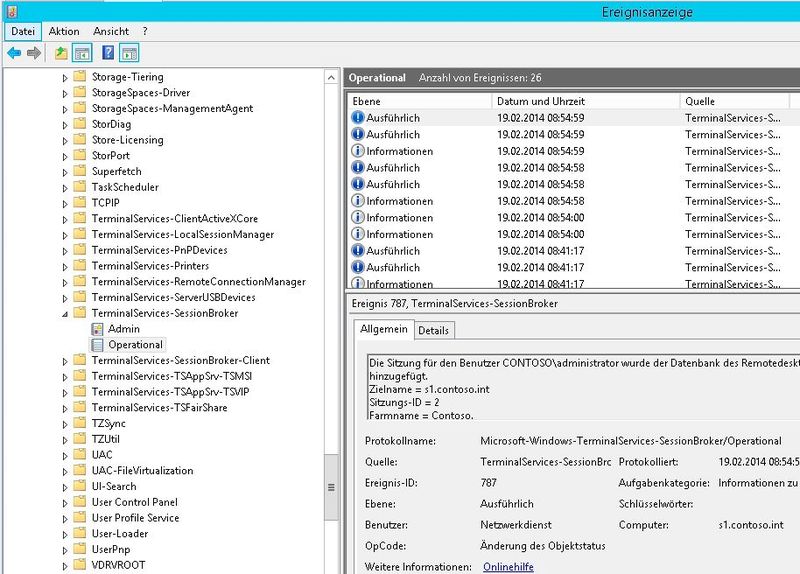800x574 pixels.
Task: Expand the StorageSpaces-Driver node
Action: pos(65,93)
